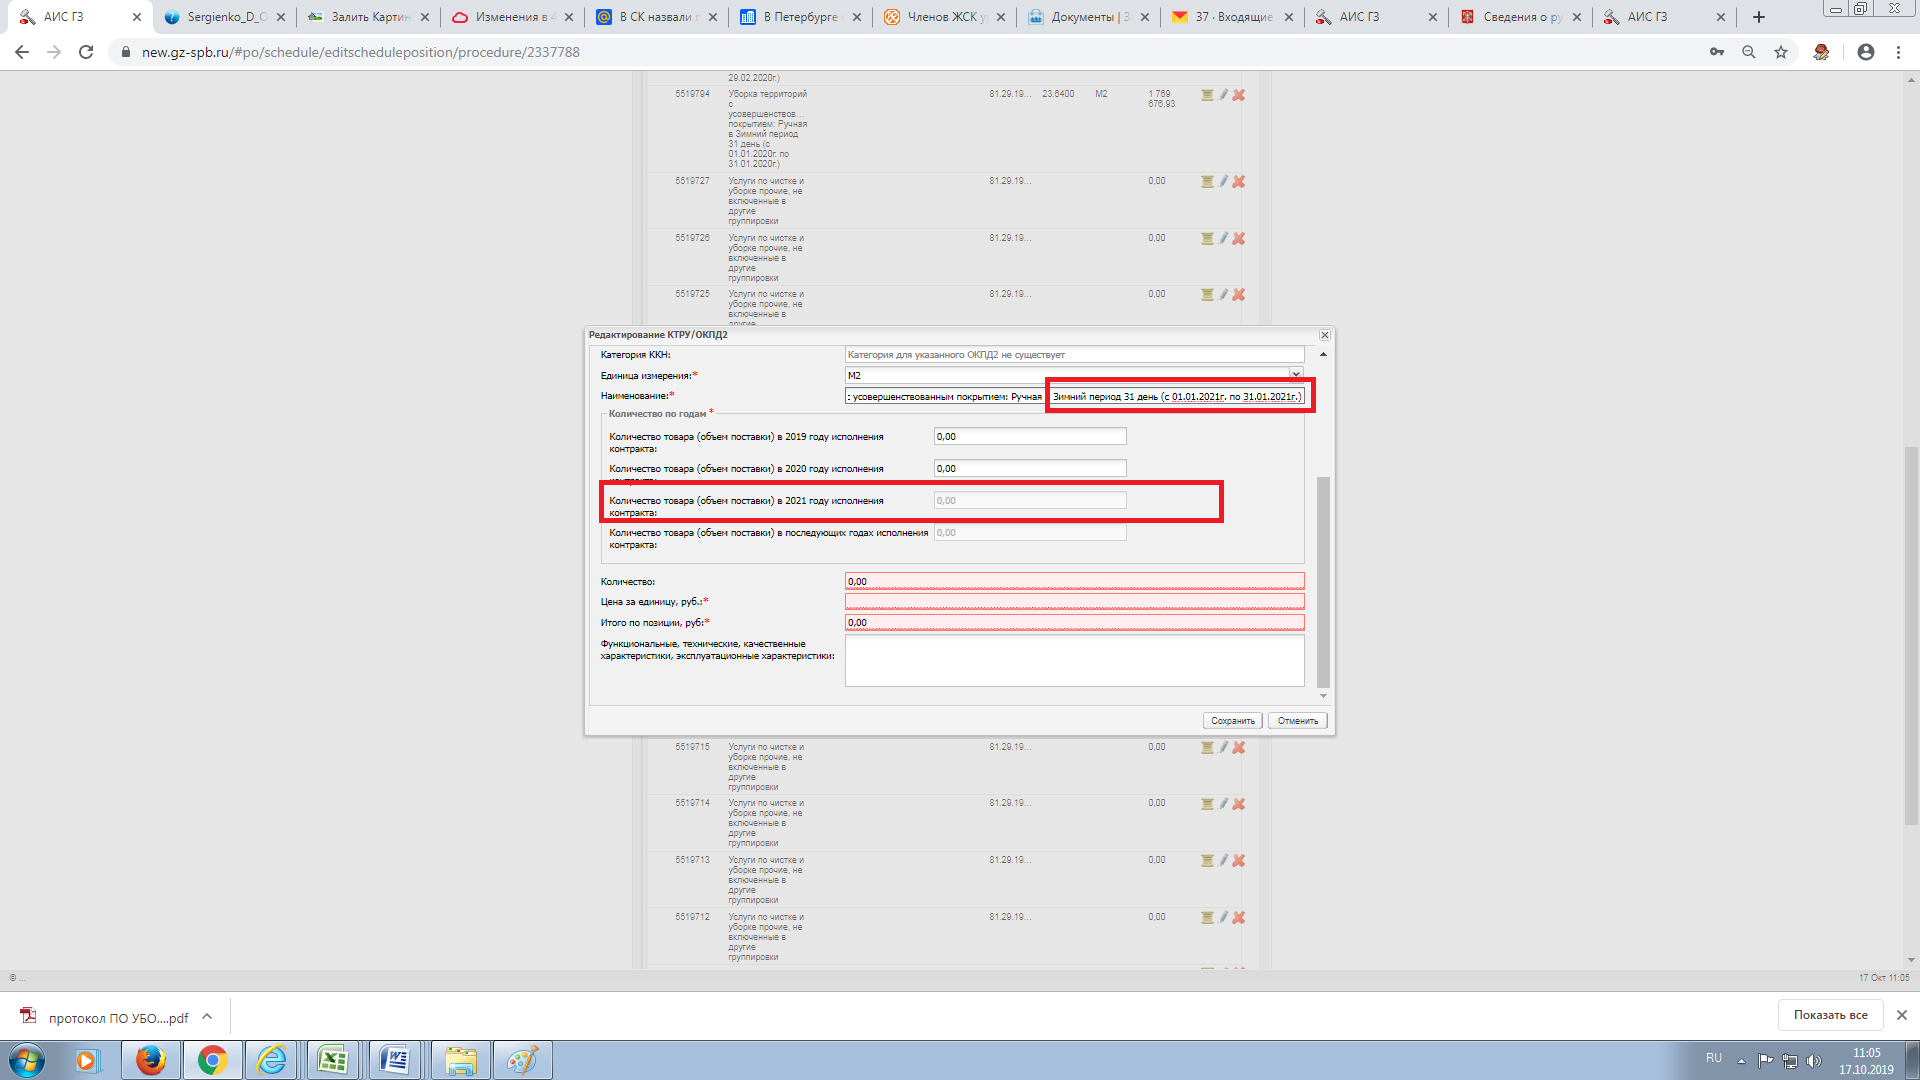The height and width of the screenshot is (1080, 1920).
Task: Switch to Залить Картинку tab
Action: point(369,17)
